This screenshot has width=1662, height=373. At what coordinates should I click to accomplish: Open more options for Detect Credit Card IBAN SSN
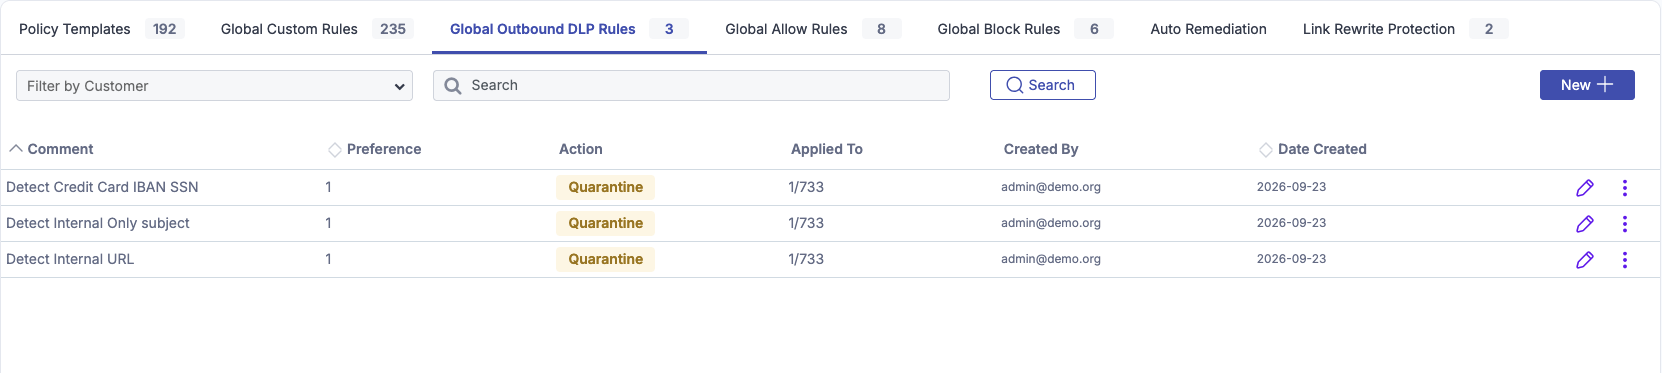tap(1625, 188)
